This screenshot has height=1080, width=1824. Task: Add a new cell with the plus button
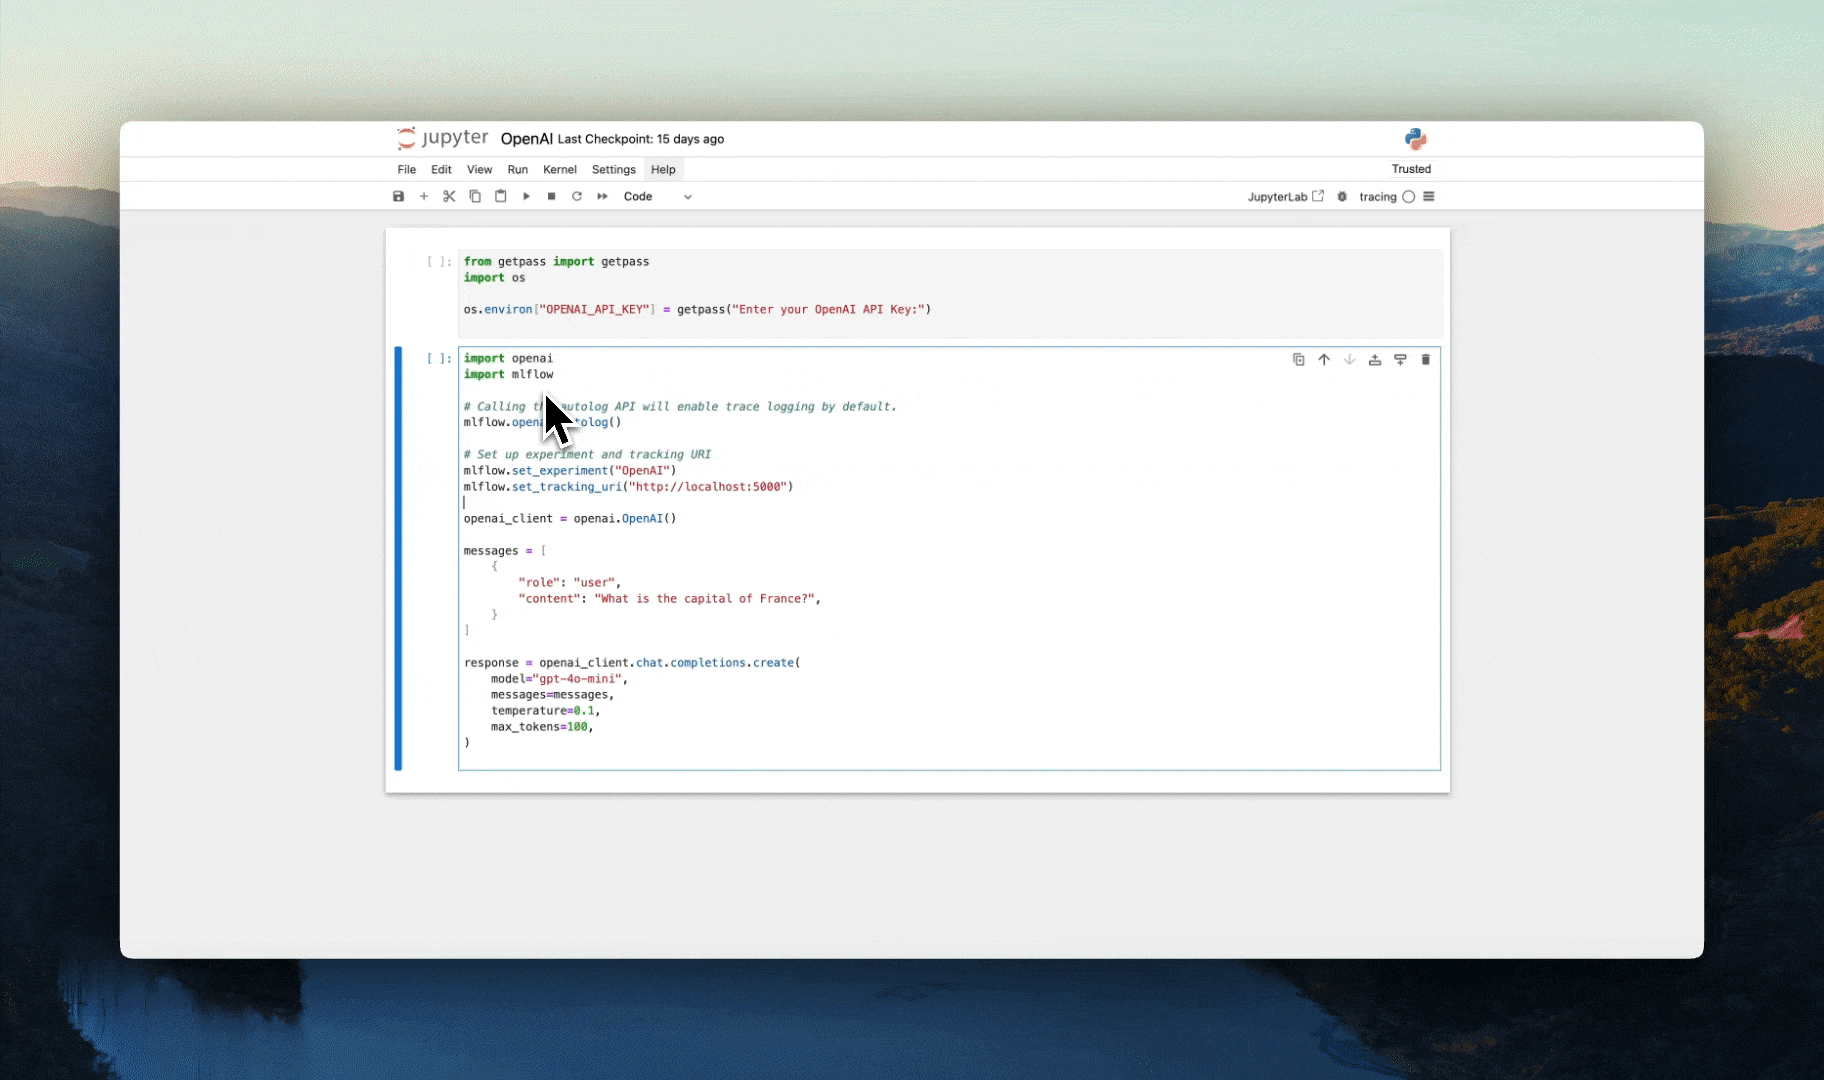(424, 196)
